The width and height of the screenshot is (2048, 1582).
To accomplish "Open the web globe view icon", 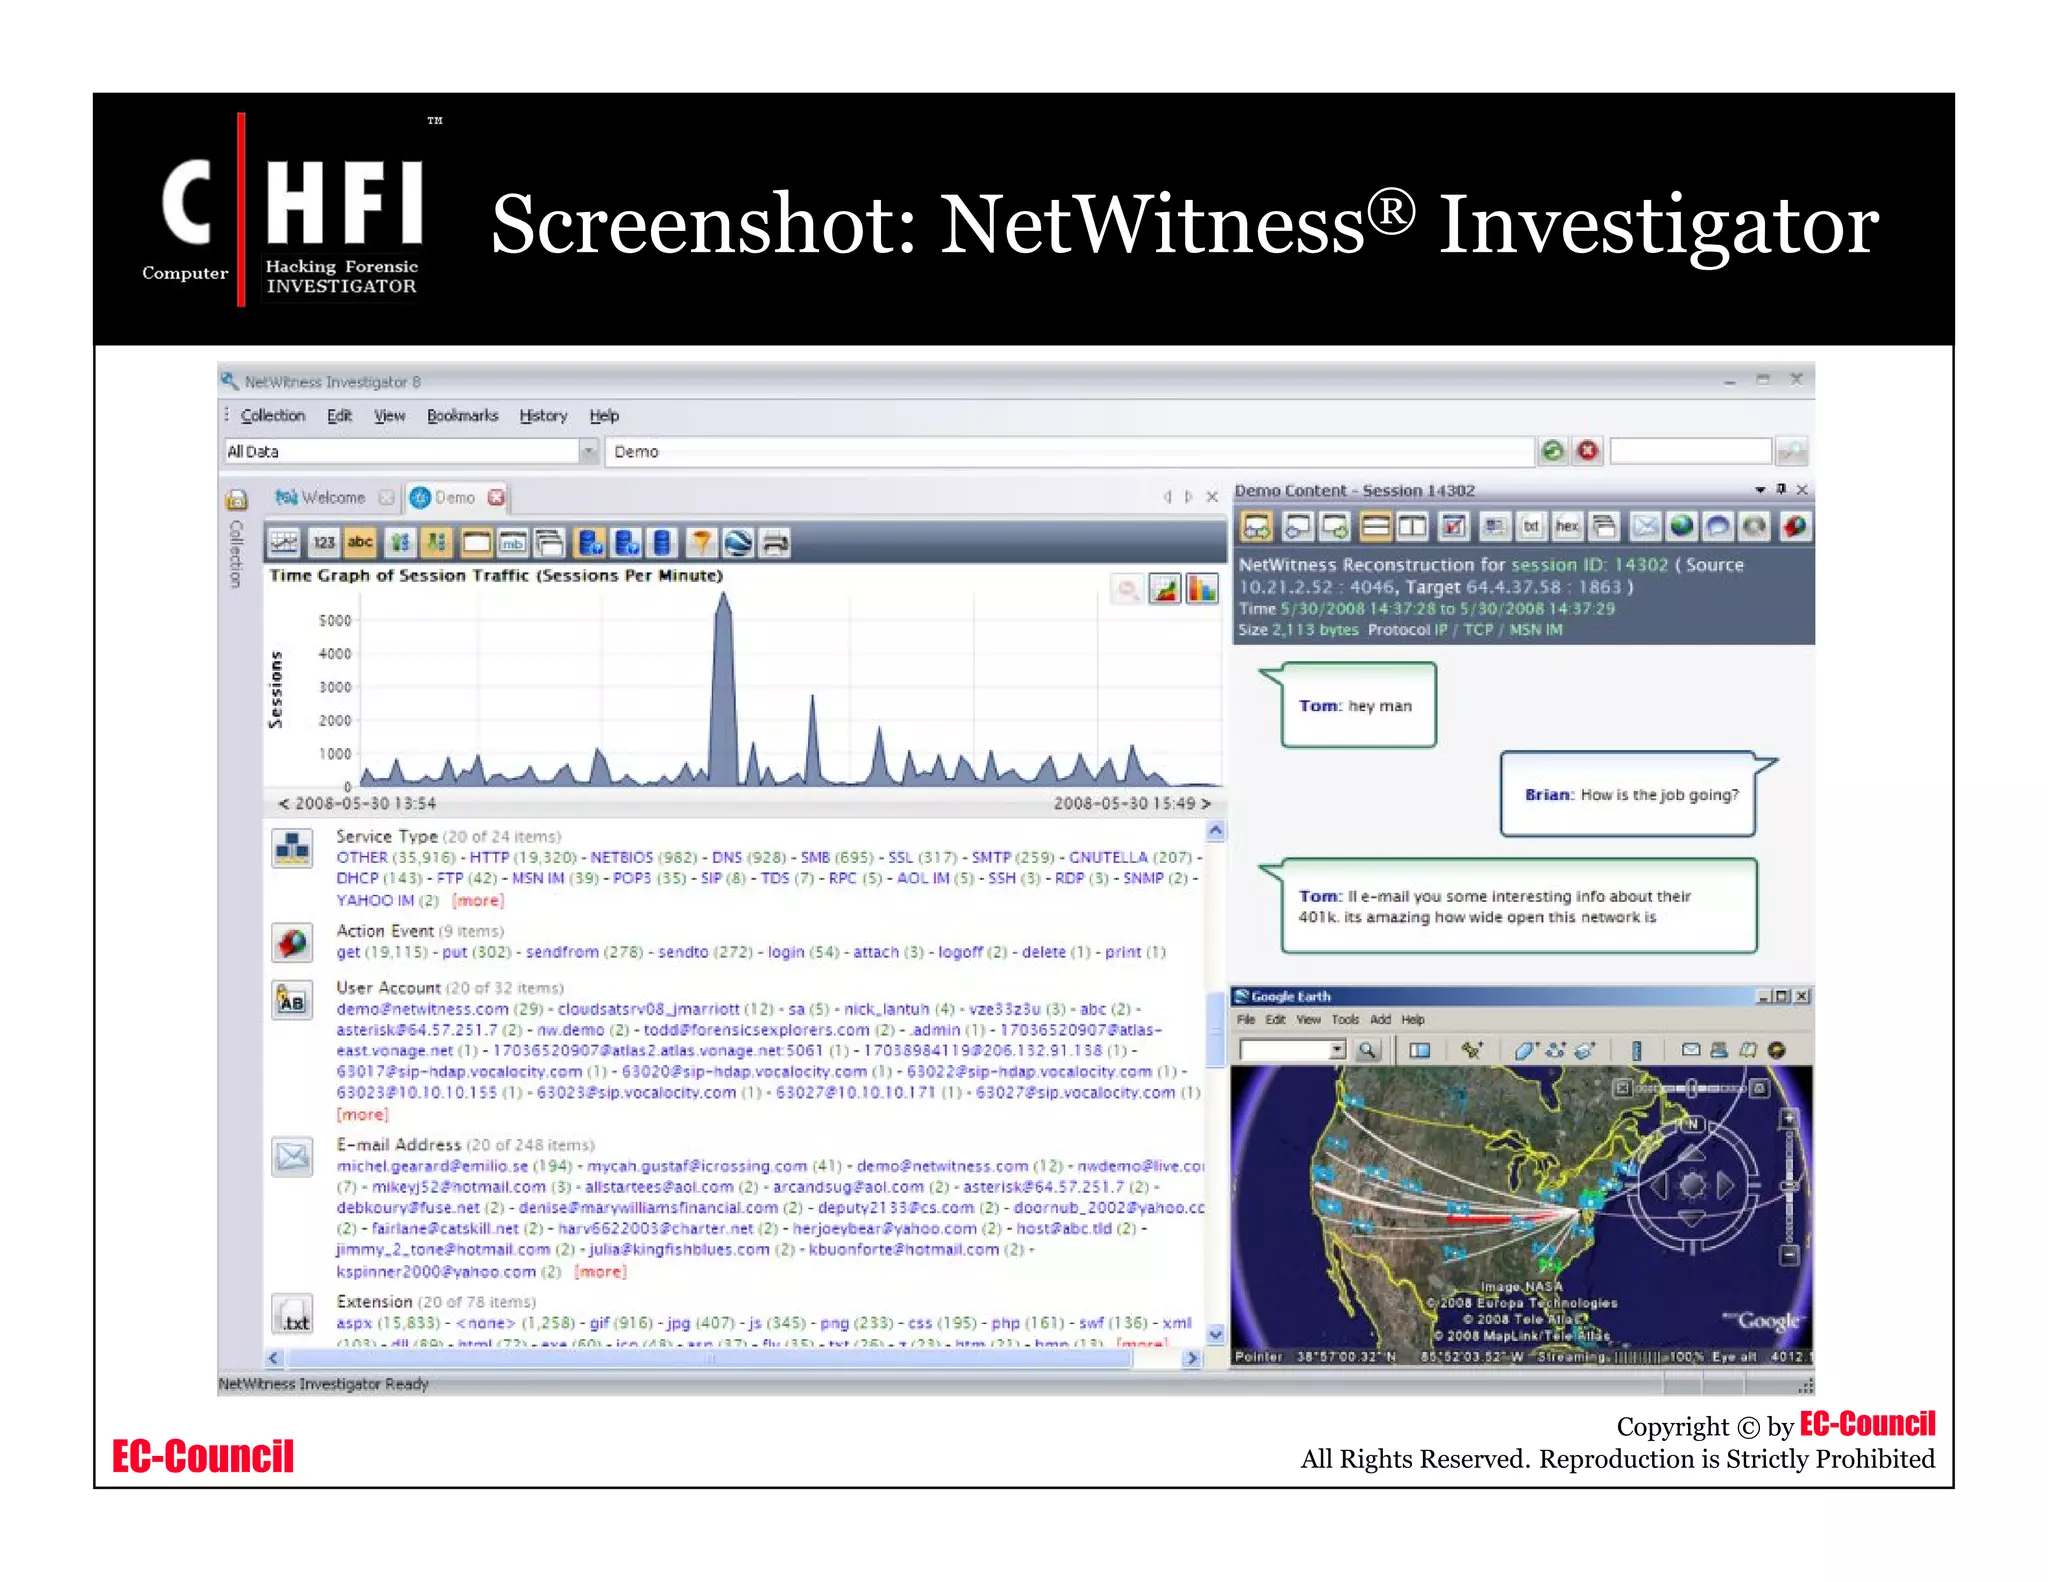I will (1682, 526).
